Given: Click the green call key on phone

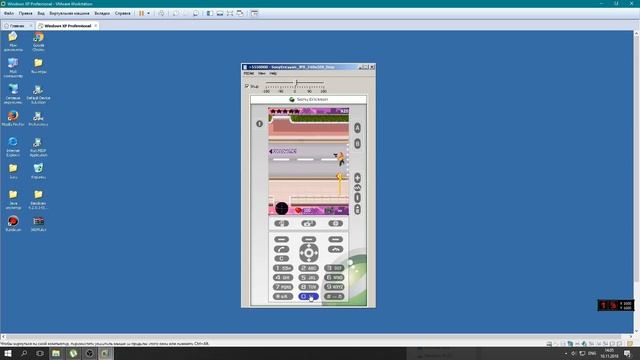Looking at the screenshot, I should [282, 249].
